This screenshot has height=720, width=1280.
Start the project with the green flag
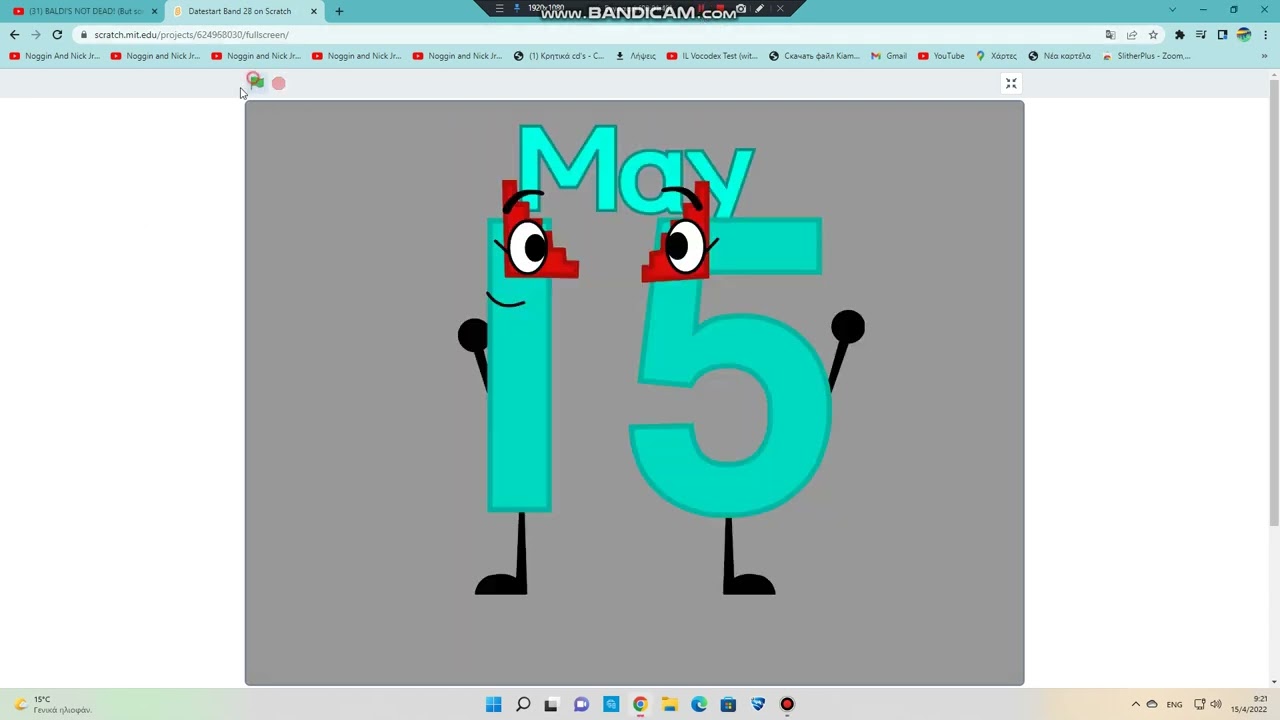pyautogui.click(x=256, y=82)
